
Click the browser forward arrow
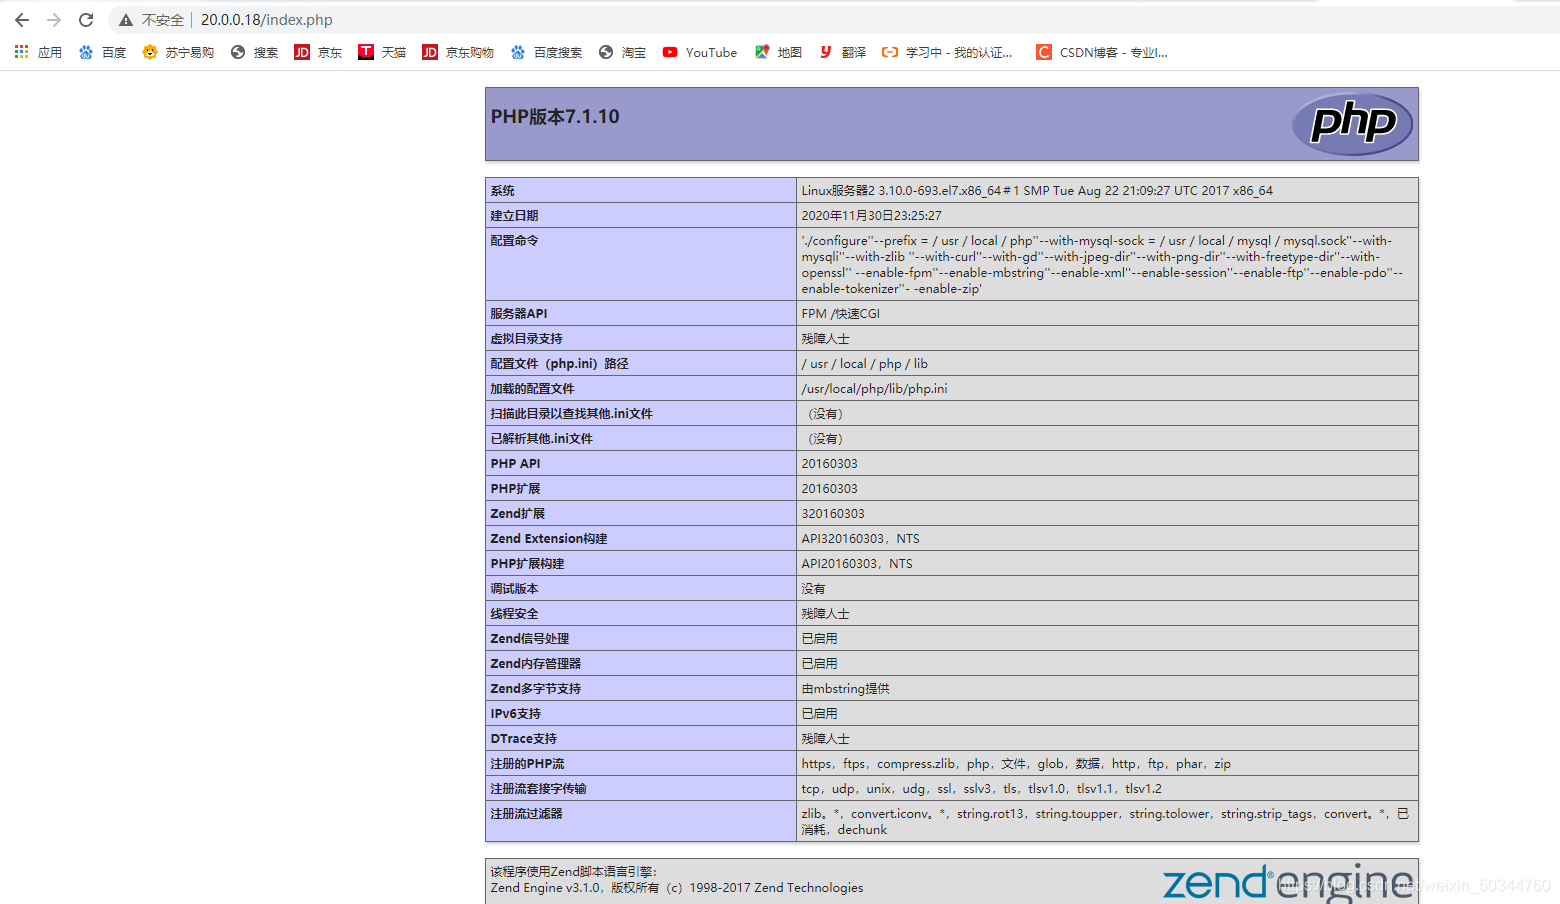[x=54, y=20]
